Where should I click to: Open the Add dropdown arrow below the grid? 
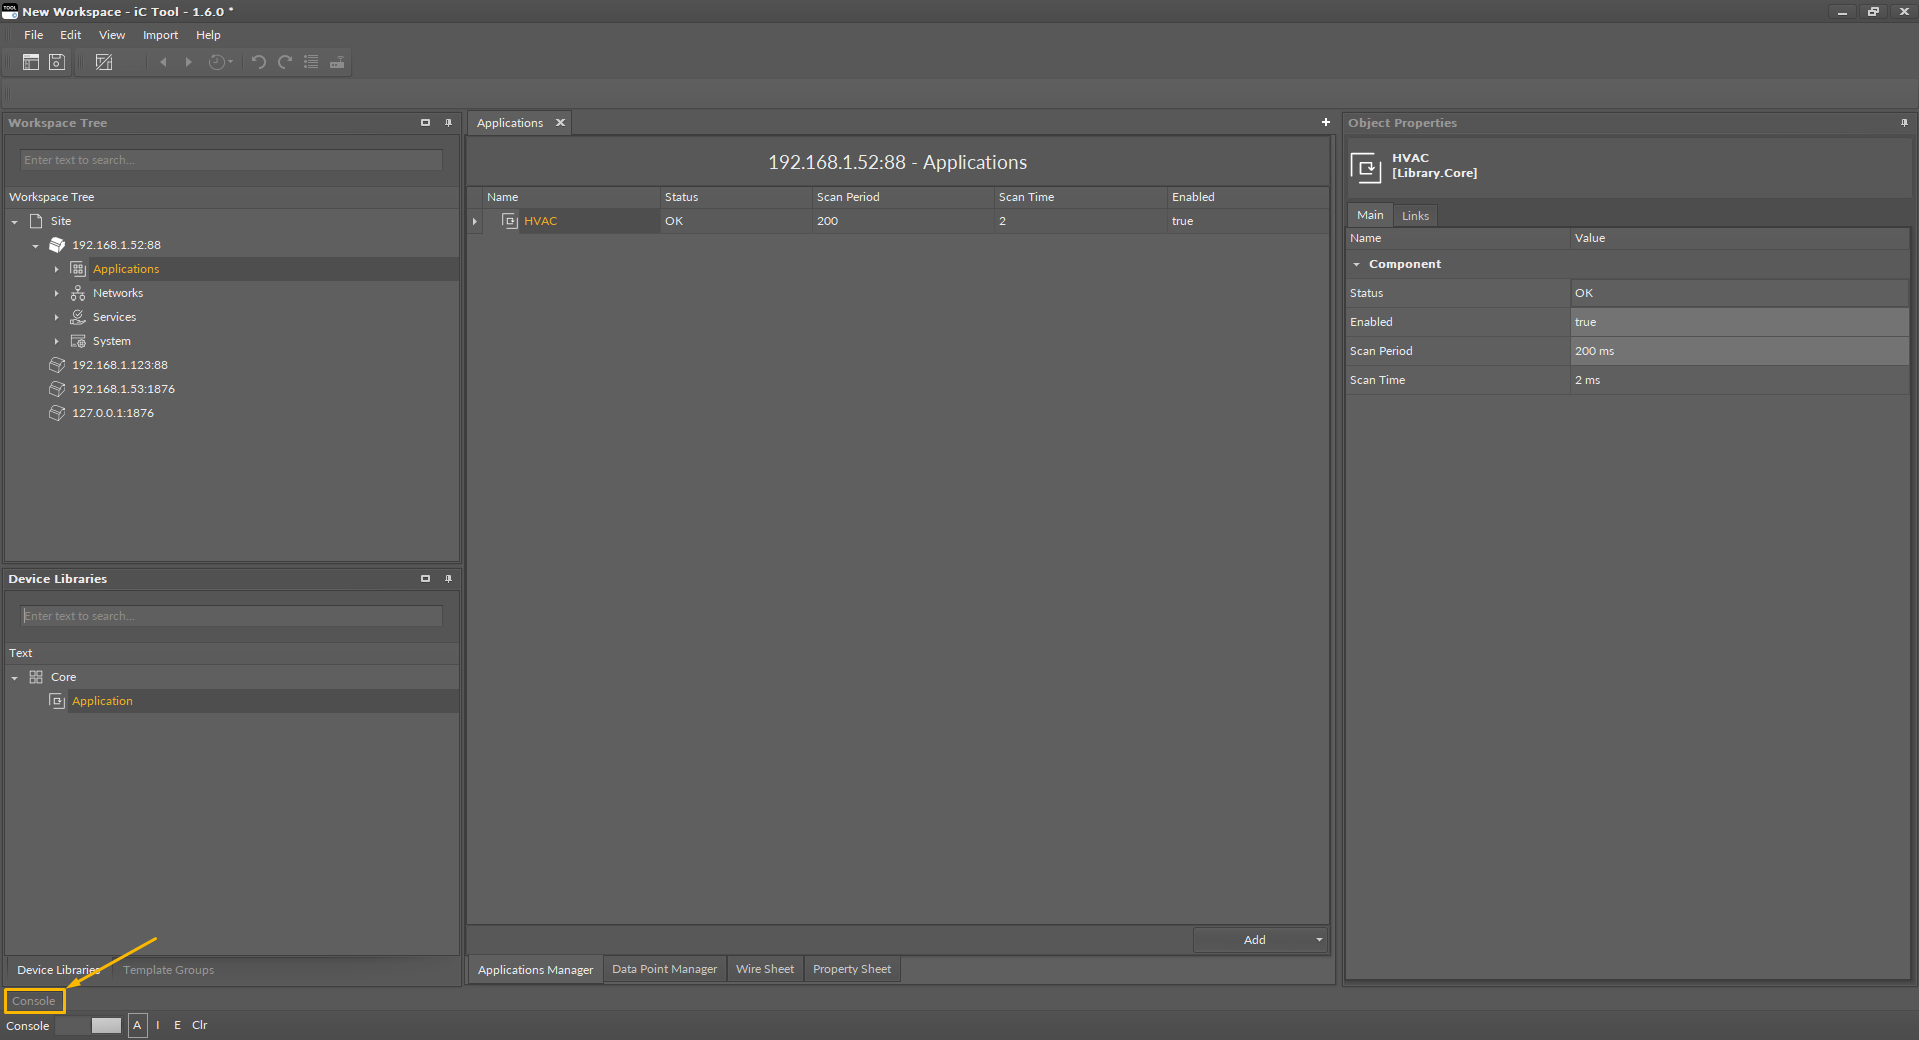coord(1318,940)
